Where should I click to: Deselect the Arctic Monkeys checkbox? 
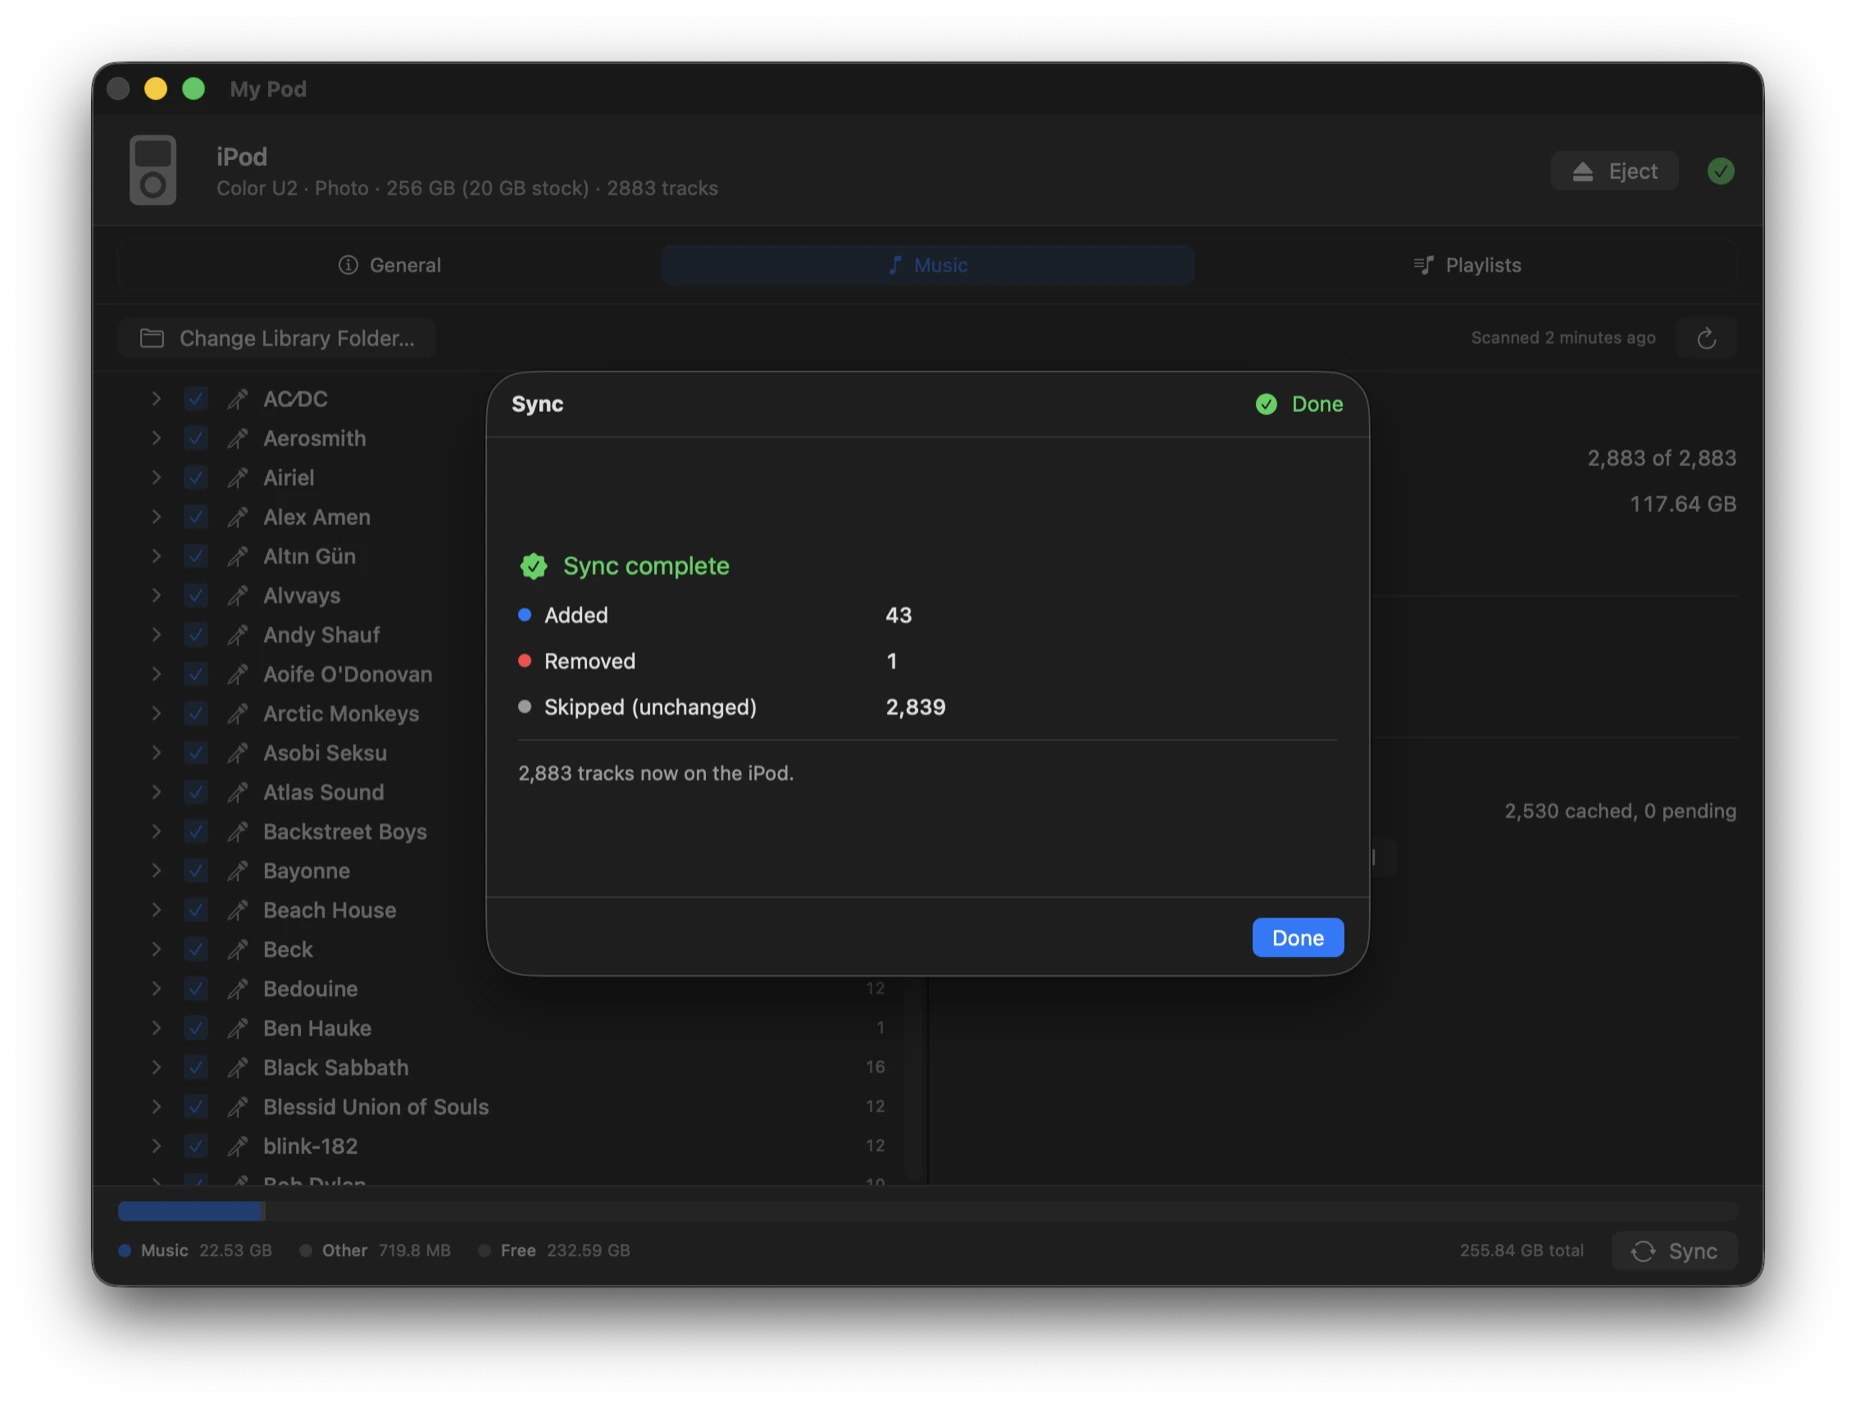click(196, 714)
